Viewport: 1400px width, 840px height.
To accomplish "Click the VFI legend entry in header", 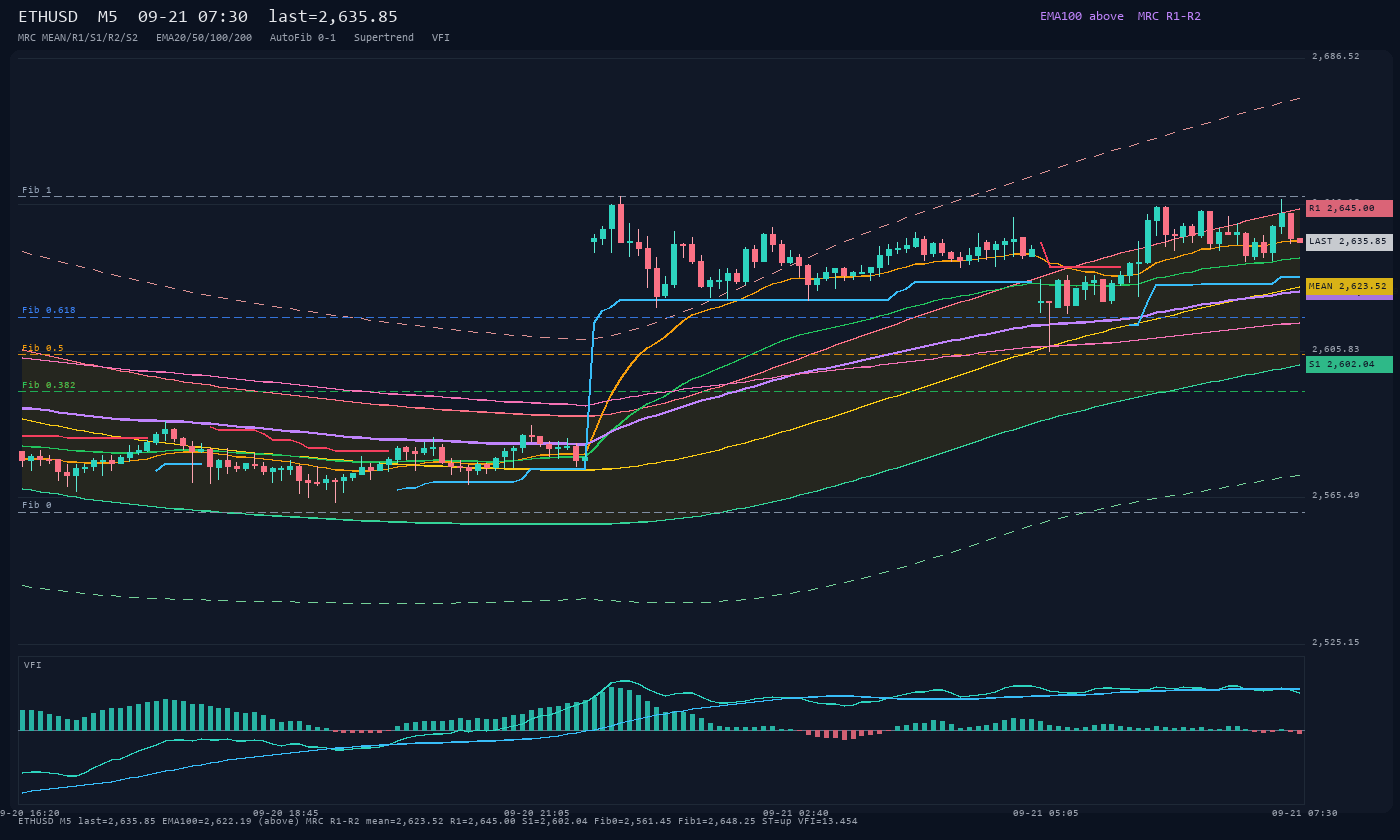I will [441, 37].
